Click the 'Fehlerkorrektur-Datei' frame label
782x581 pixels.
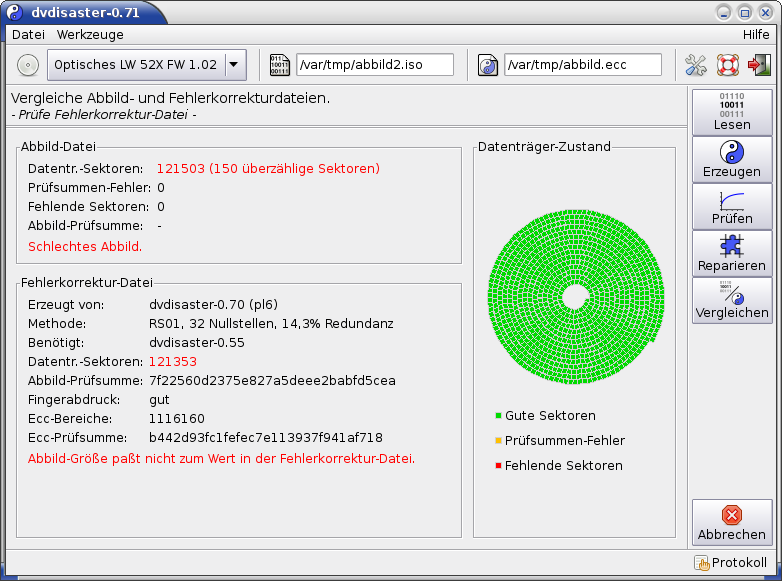click(x=87, y=283)
